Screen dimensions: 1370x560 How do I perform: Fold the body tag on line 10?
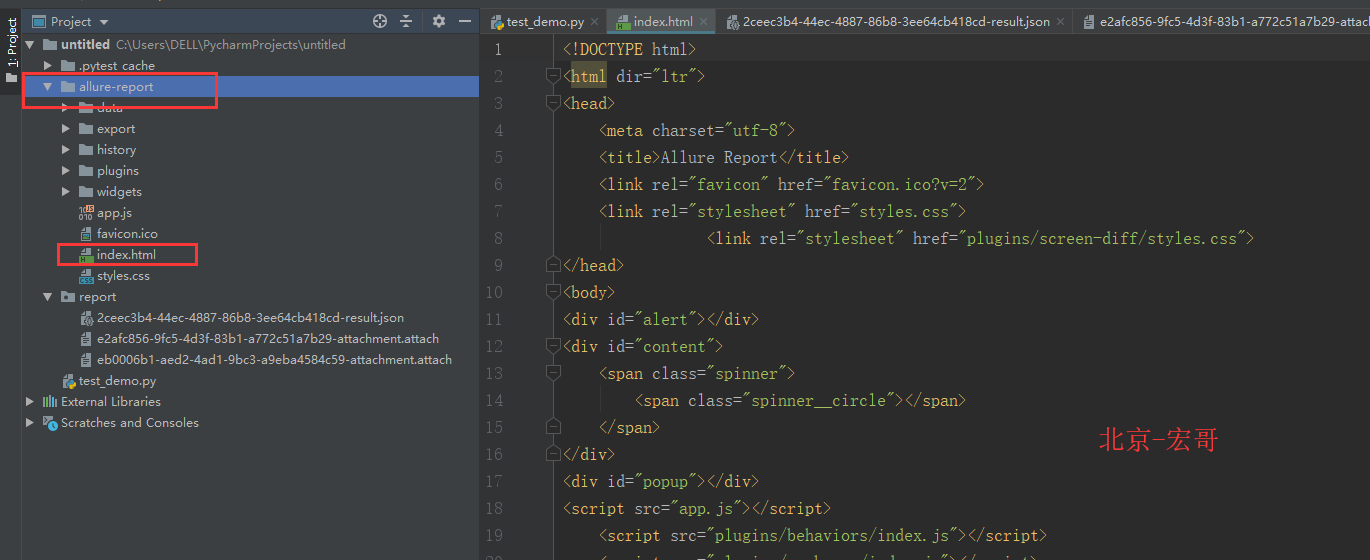(x=553, y=292)
